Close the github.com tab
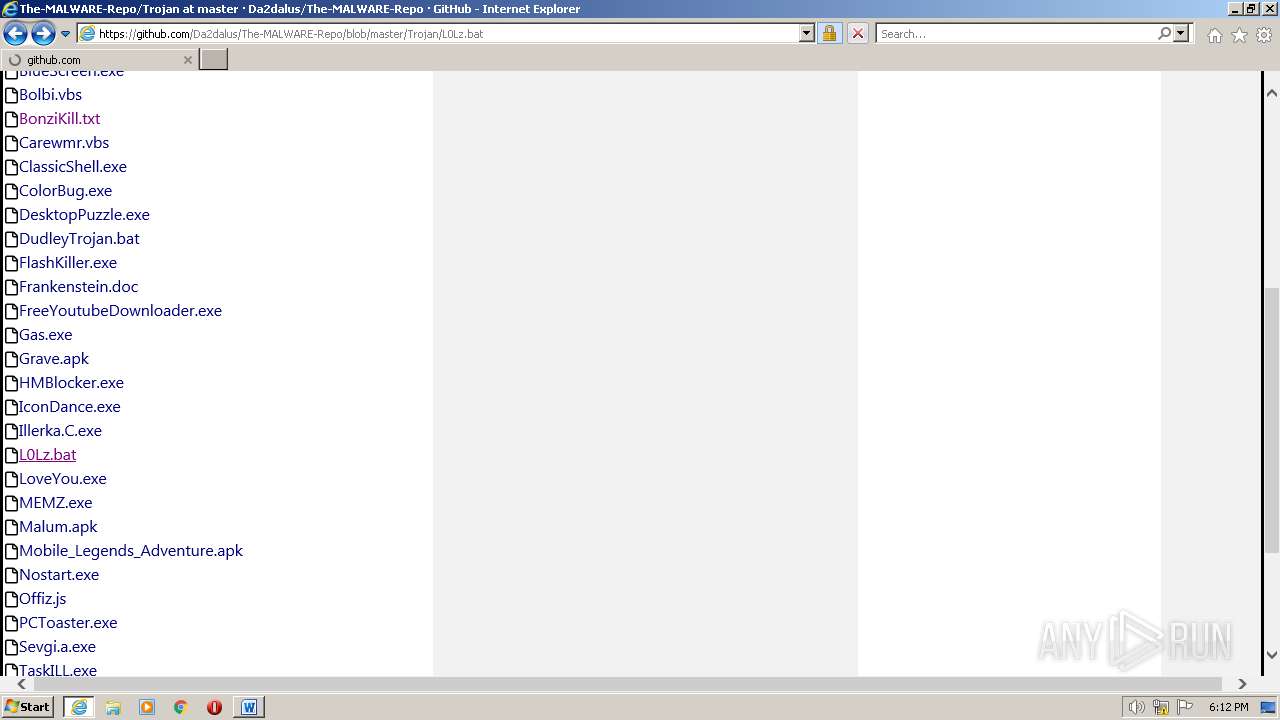This screenshot has height=720, width=1280. [187, 60]
